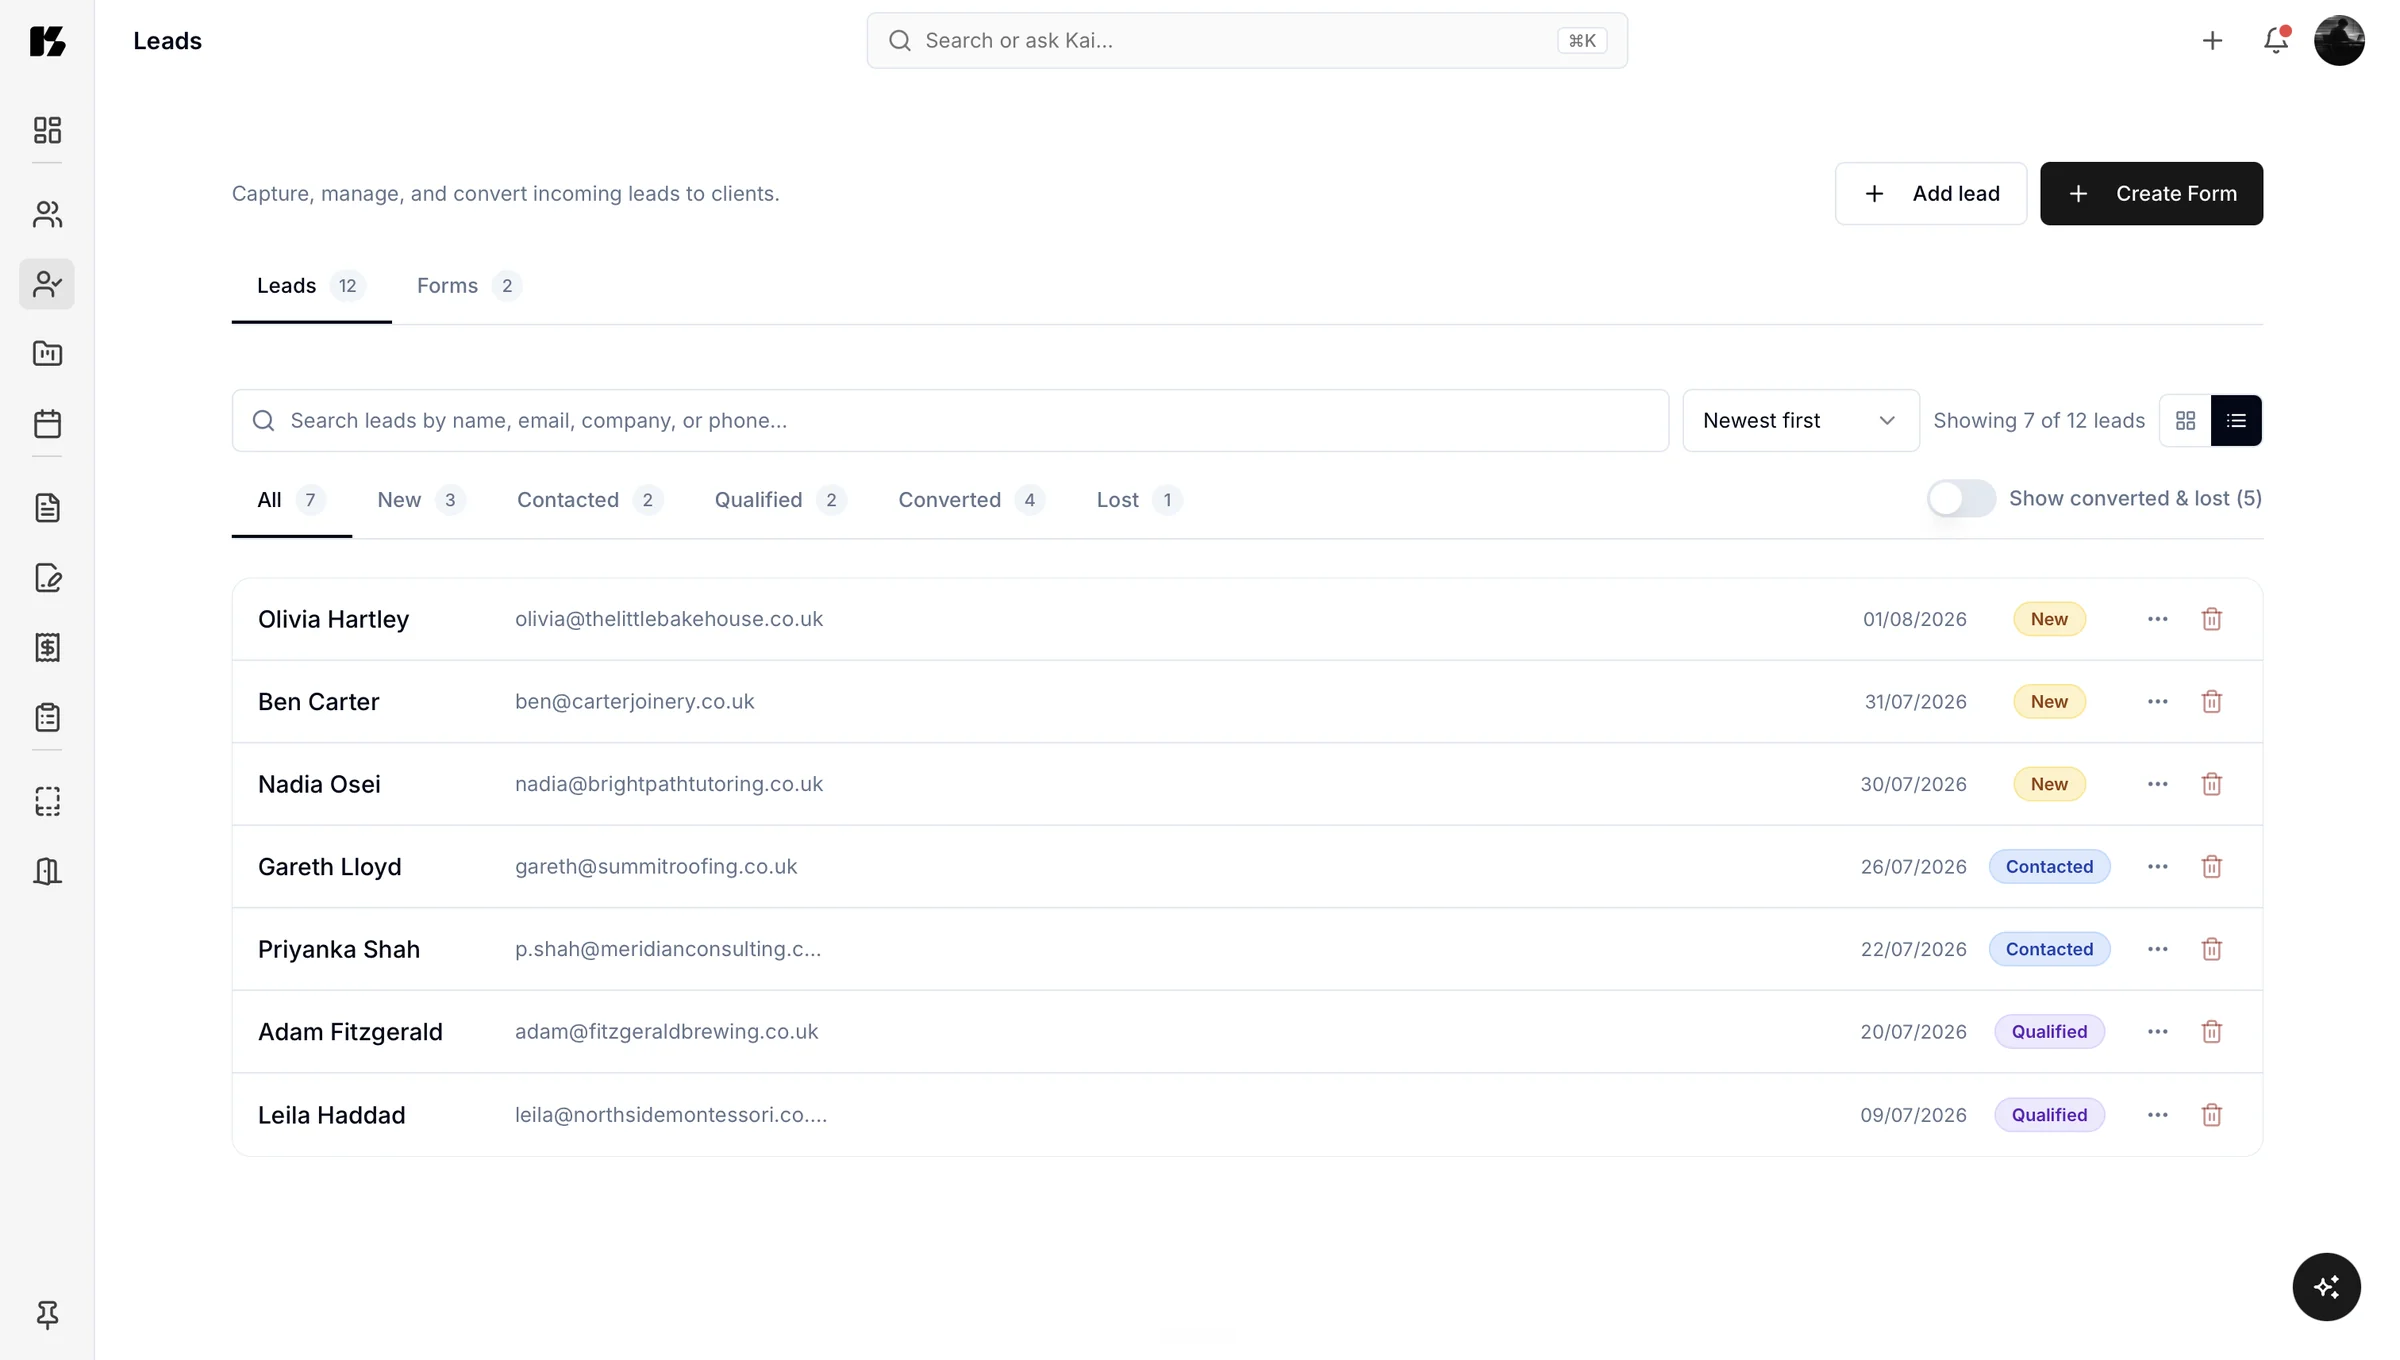The height and width of the screenshot is (1360, 2400).
Task: Open the invoices dollar icon in sidebar
Action: click(47, 647)
